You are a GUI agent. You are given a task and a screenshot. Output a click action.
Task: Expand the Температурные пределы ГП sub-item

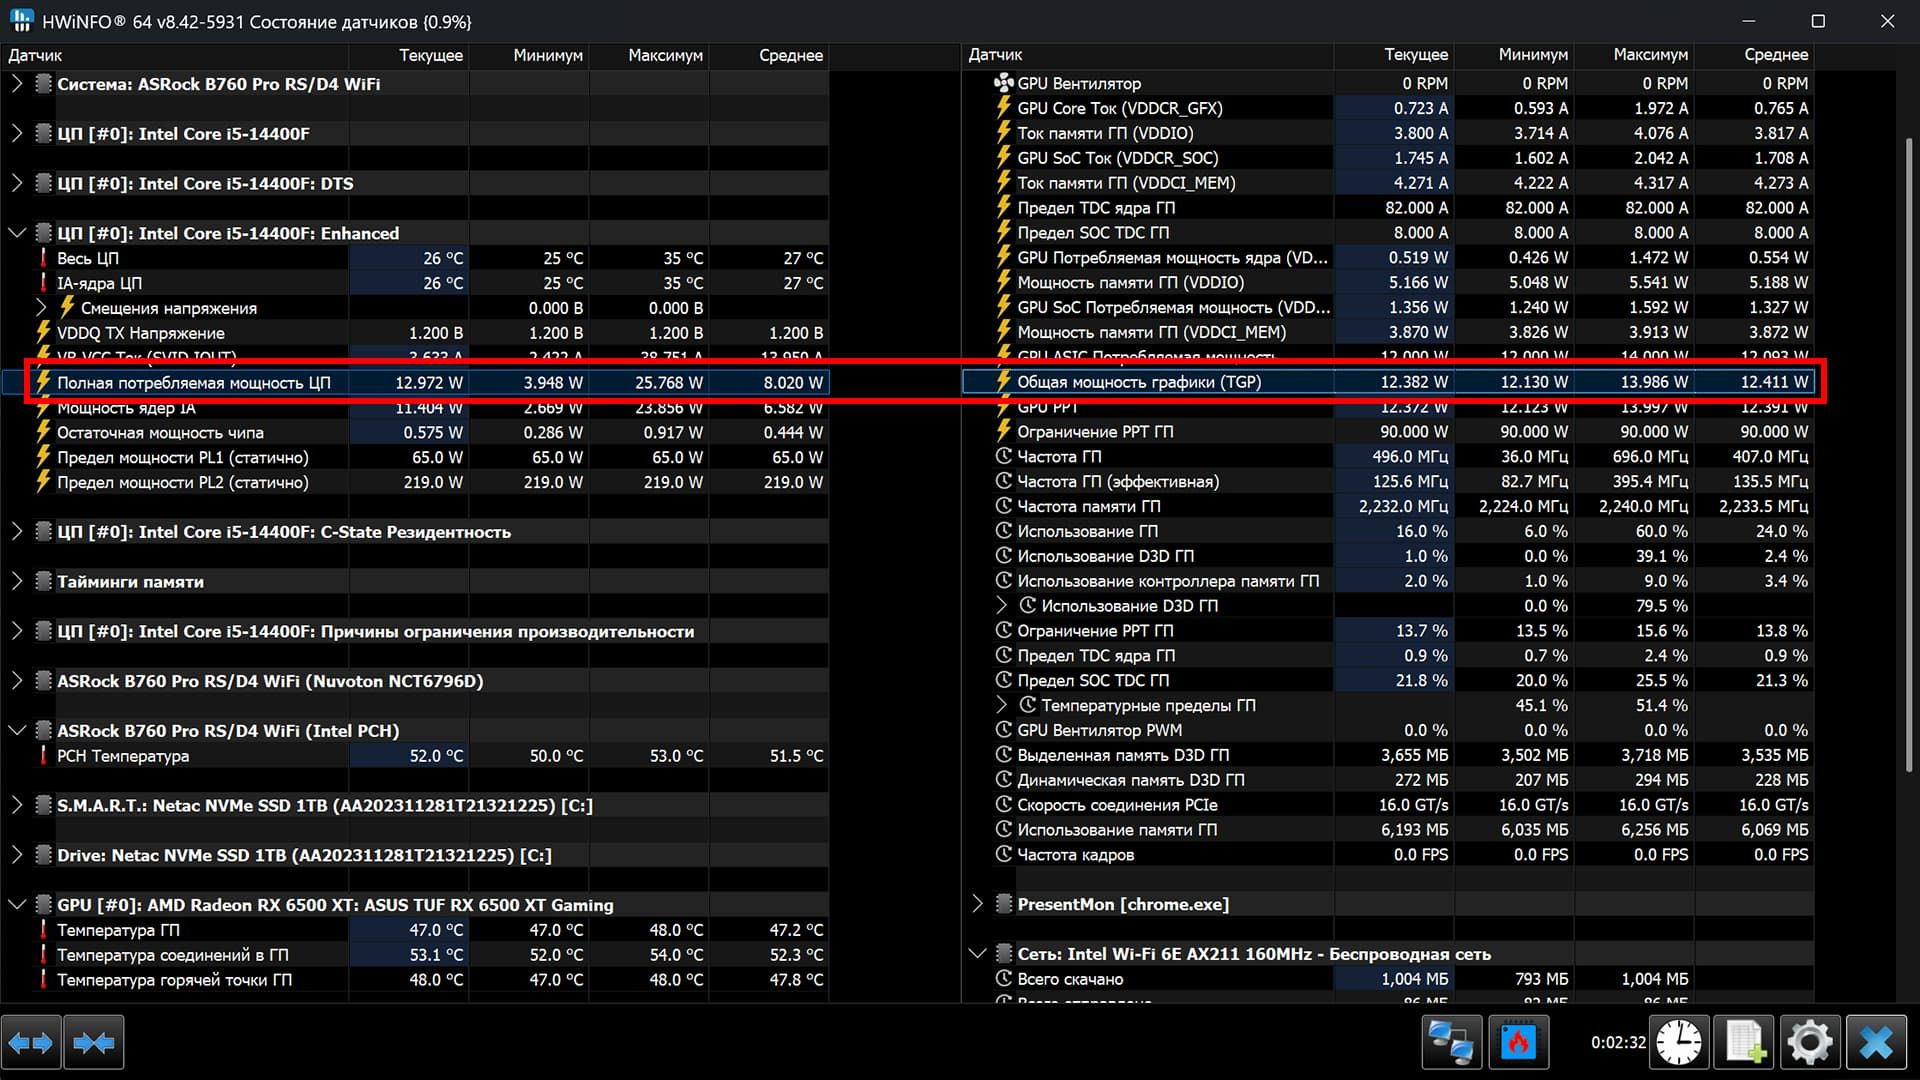1002,705
